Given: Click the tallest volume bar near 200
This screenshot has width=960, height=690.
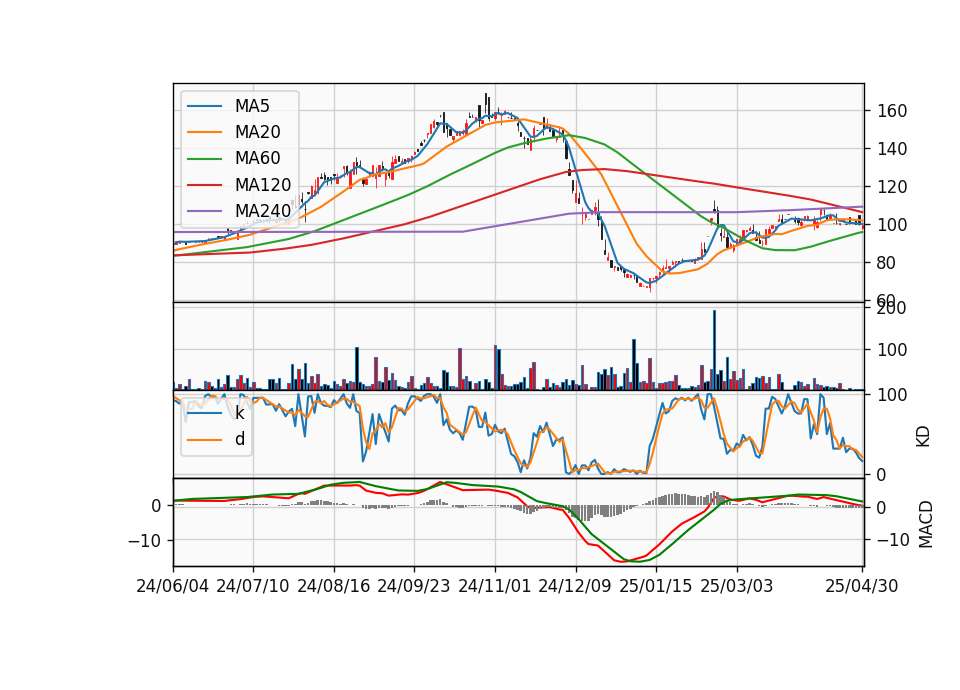Looking at the screenshot, I should click(714, 350).
